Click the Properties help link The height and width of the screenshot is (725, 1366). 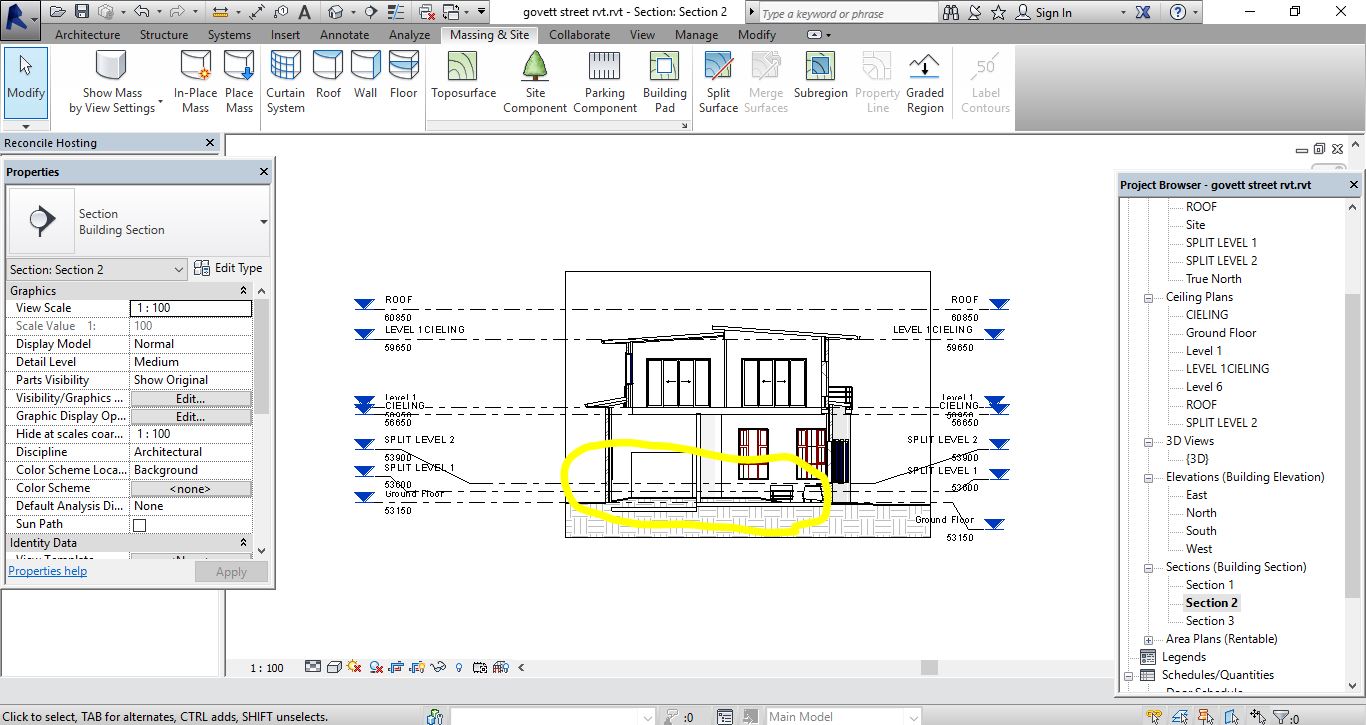tap(47, 570)
